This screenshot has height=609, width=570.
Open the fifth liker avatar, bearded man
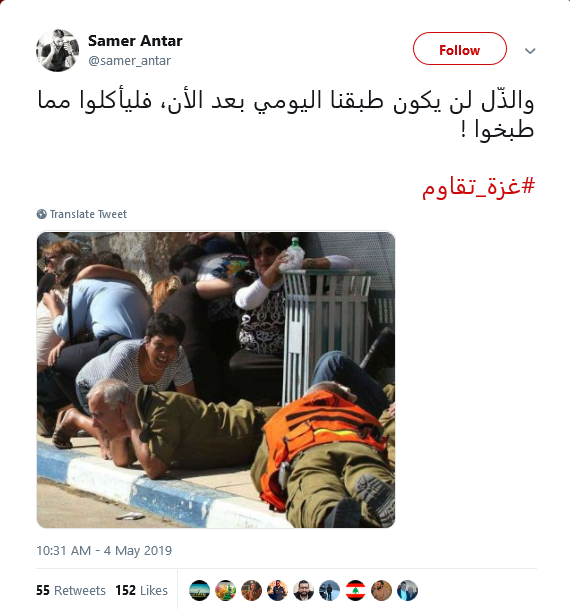[x=303, y=590]
